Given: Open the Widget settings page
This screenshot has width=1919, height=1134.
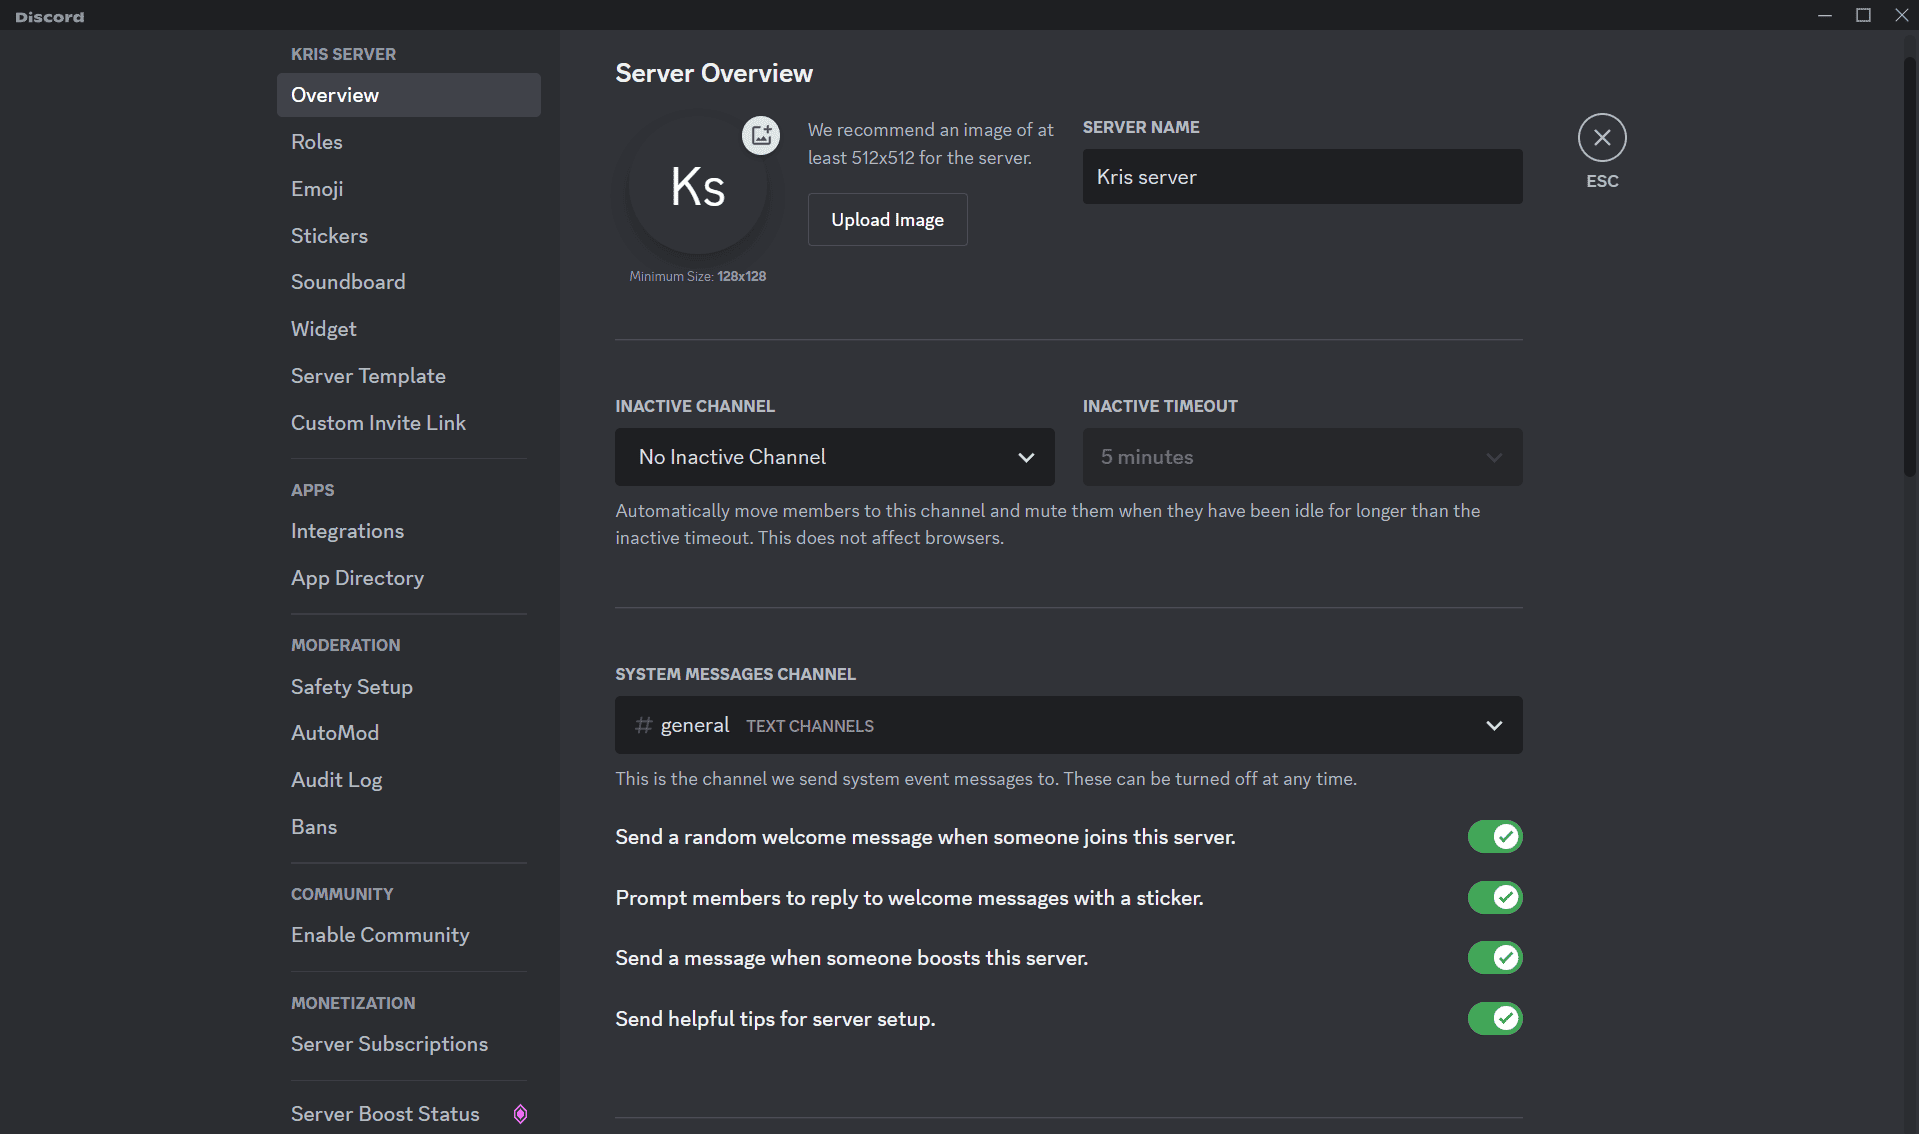Looking at the screenshot, I should [408, 329].
